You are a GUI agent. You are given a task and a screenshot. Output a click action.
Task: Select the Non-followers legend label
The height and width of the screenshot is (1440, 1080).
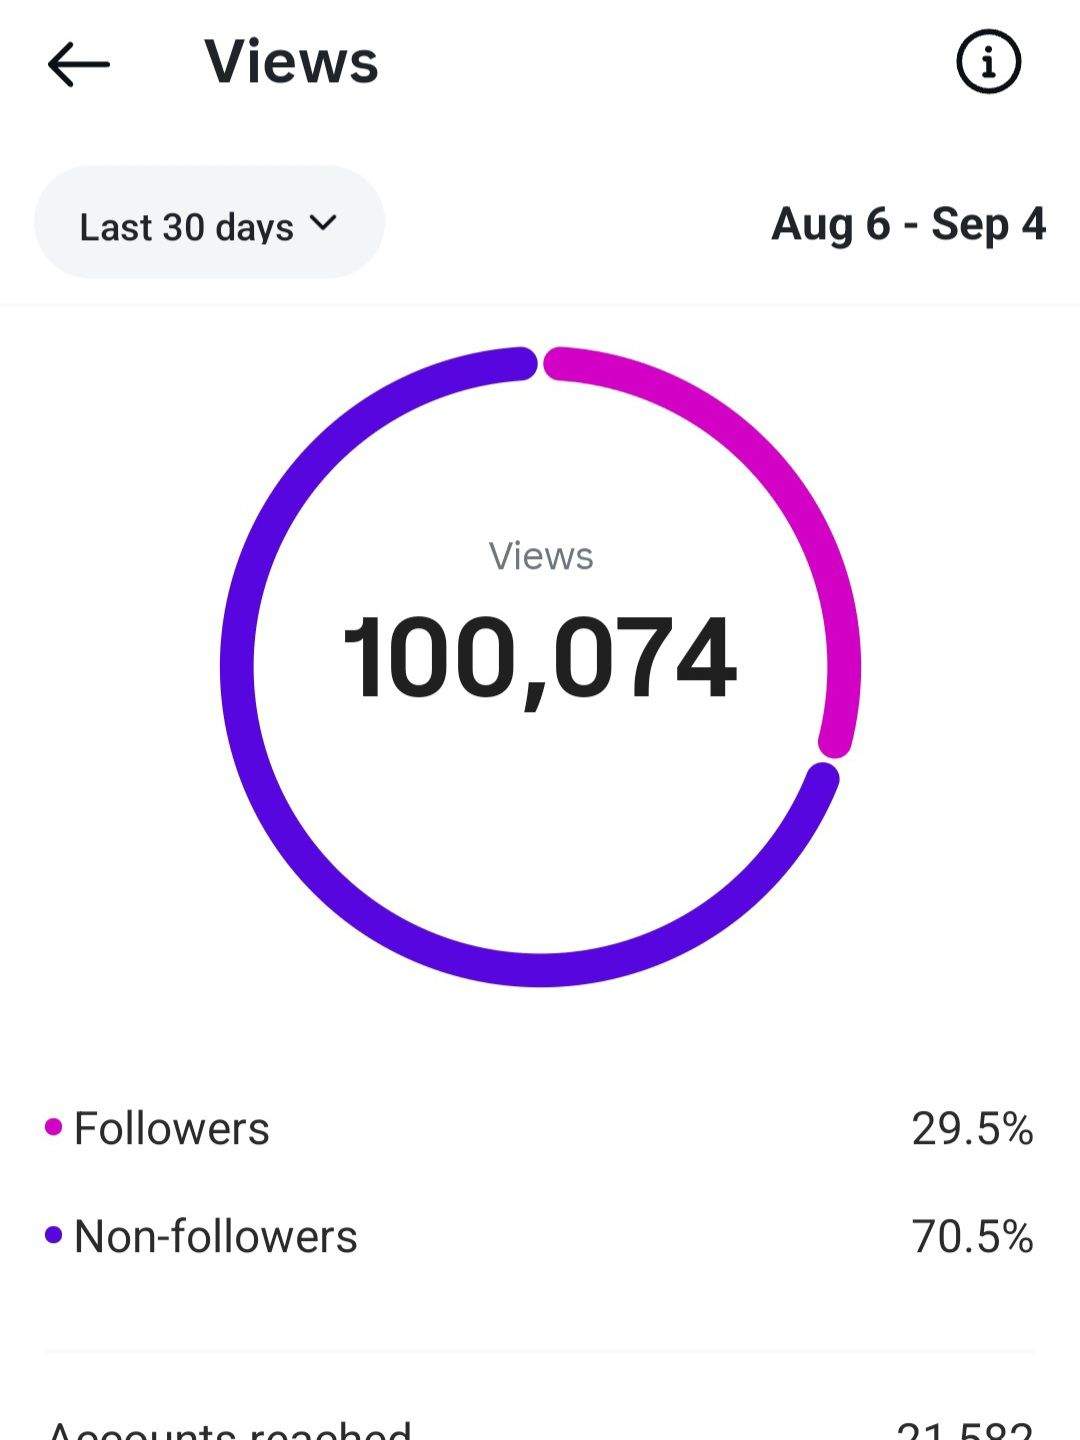tap(216, 1237)
